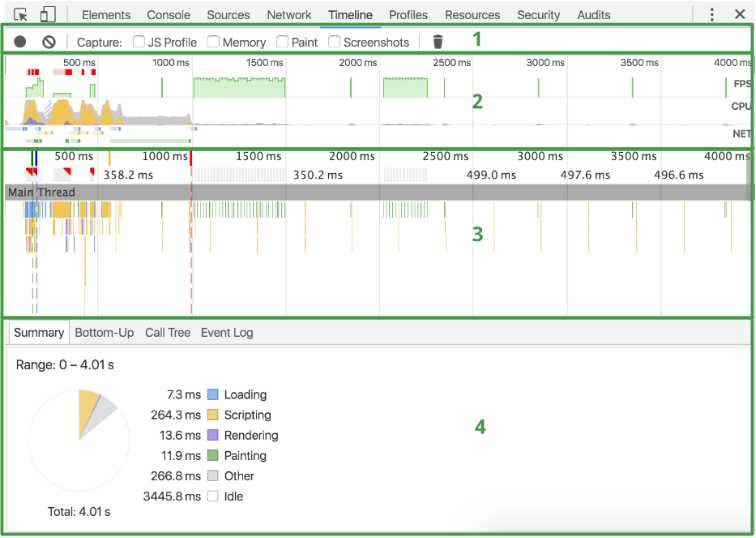
Task: Click the 3445.8 ms Idle value
Action: 172,496
